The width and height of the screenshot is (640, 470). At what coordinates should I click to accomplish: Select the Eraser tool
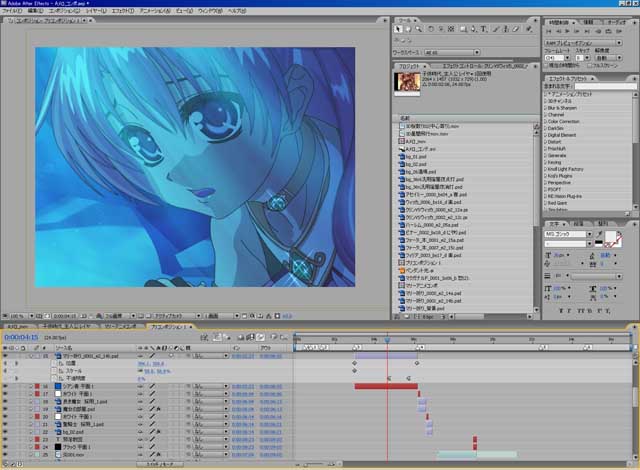(x=516, y=29)
